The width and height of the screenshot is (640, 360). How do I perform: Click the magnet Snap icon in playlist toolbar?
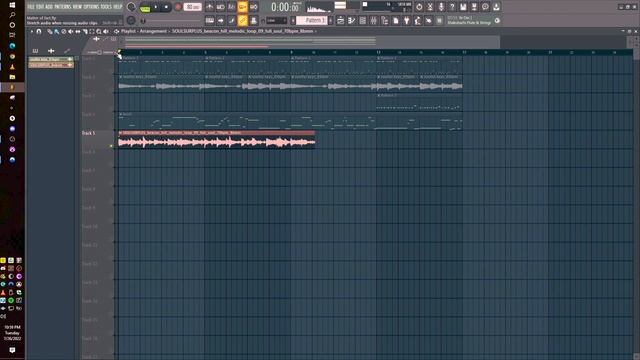pos(39,31)
